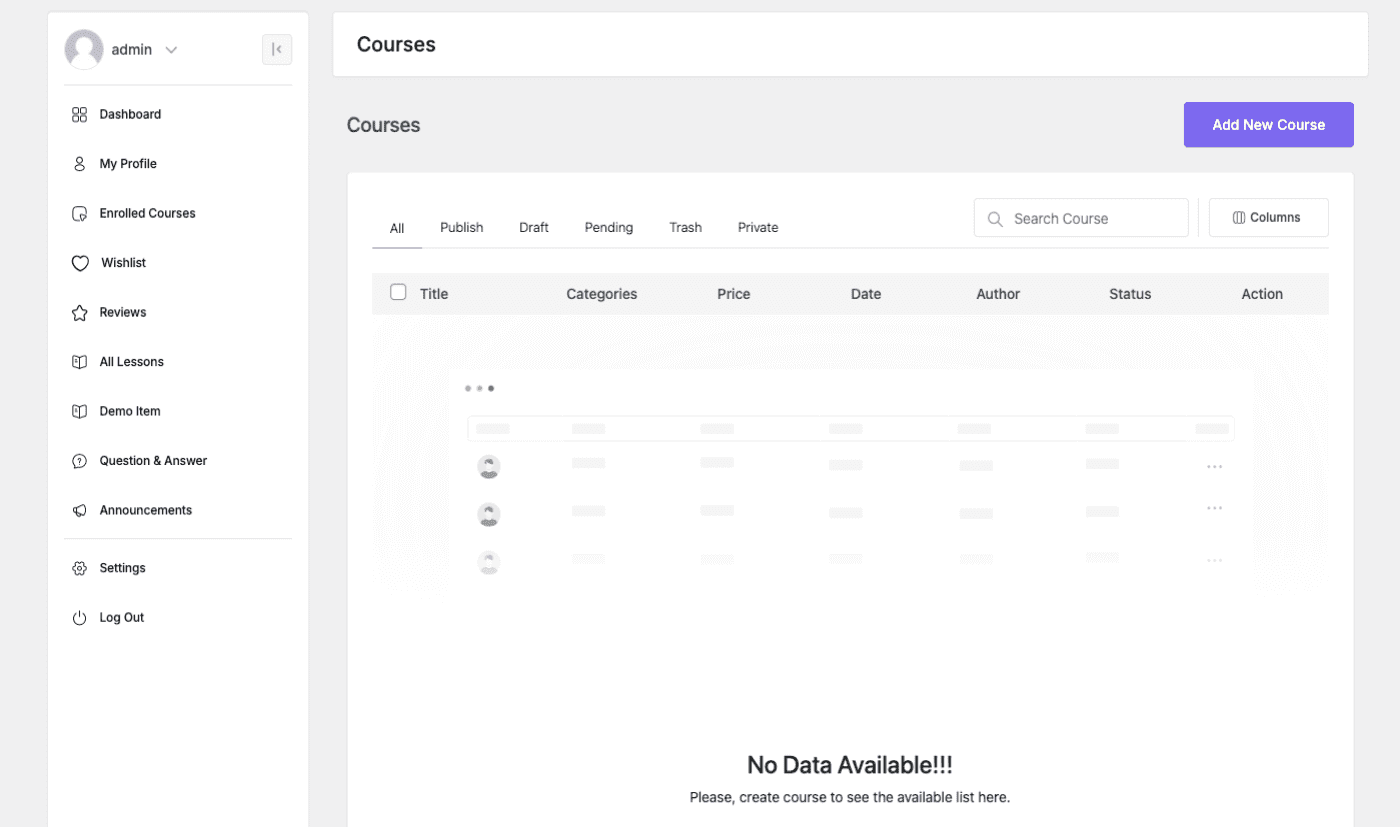Viewport: 1400px width, 827px height.
Task: Click the Question & Answer bubble icon
Action: tap(80, 461)
